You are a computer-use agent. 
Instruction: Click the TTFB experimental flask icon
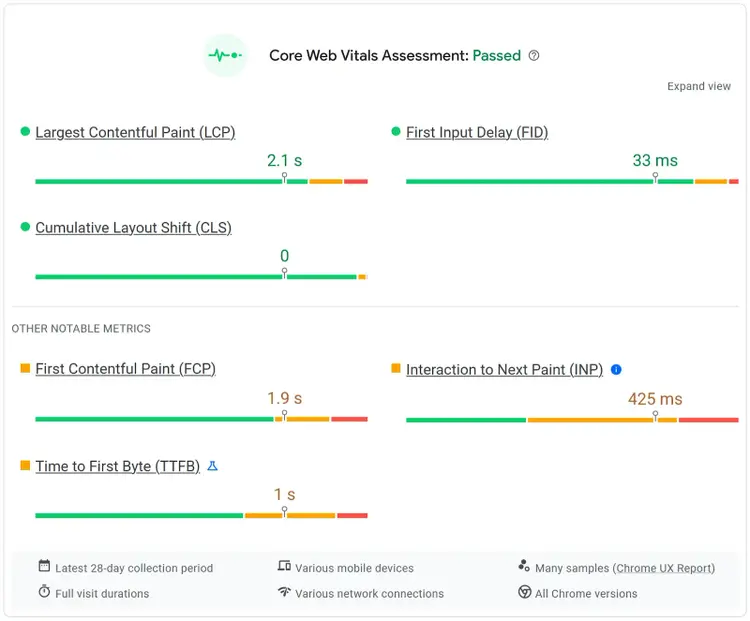point(212,466)
